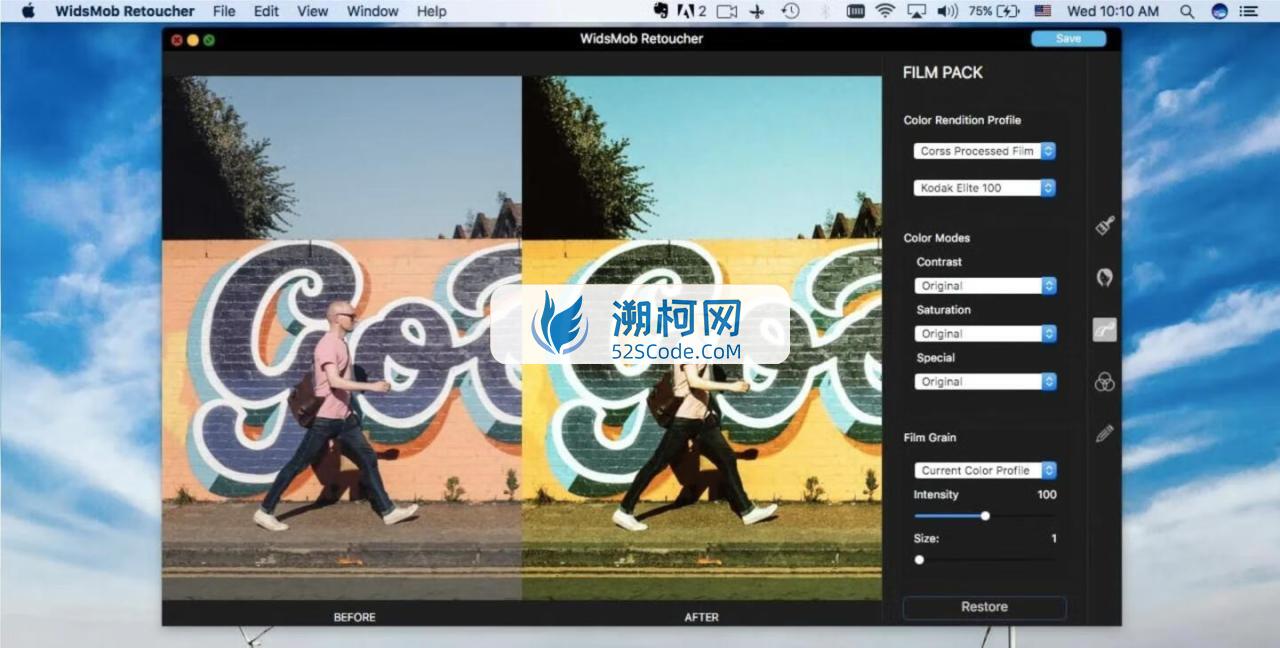Viewport: 1280px width, 648px height.
Task: Open the Window menu
Action: [x=372, y=11]
